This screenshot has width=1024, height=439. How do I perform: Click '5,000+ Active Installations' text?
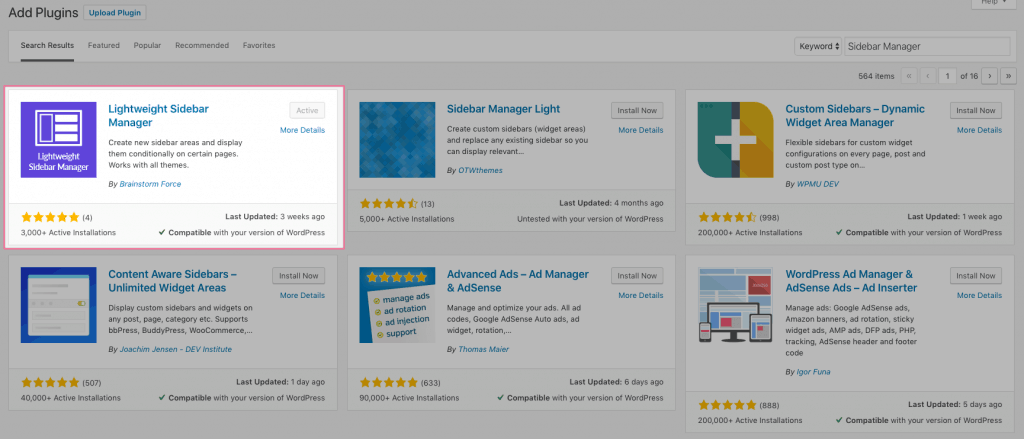[x=407, y=219]
